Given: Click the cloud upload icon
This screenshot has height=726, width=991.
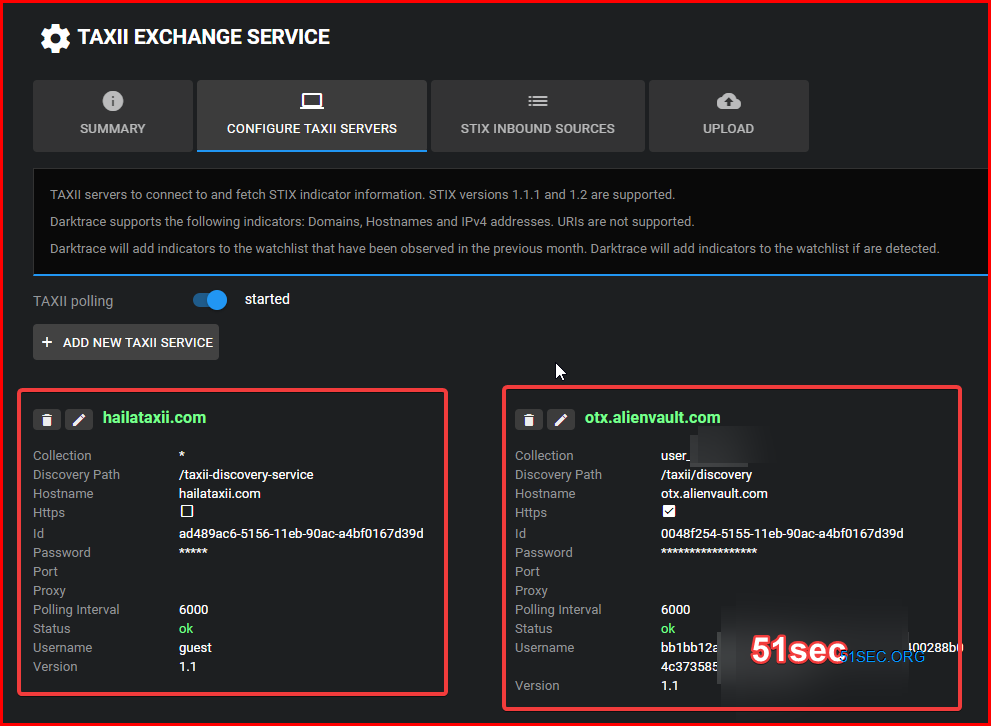Looking at the screenshot, I should click(728, 101).
